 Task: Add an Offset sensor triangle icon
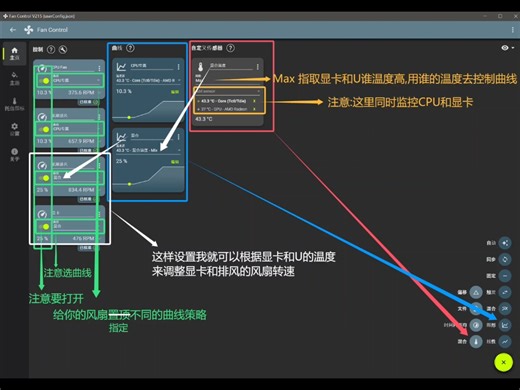pyautogui.click(x=476, y=292)
